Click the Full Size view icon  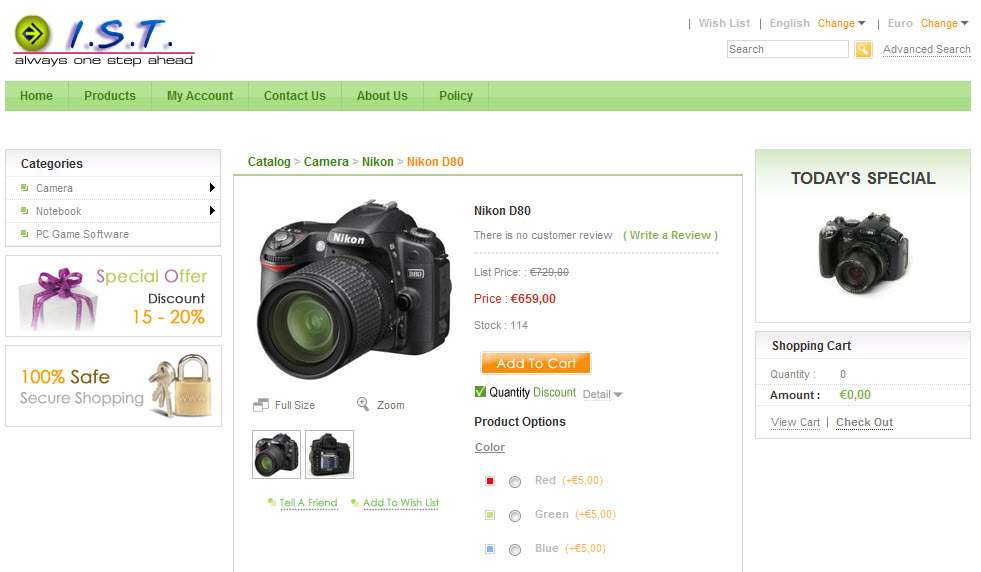(261, 405)
